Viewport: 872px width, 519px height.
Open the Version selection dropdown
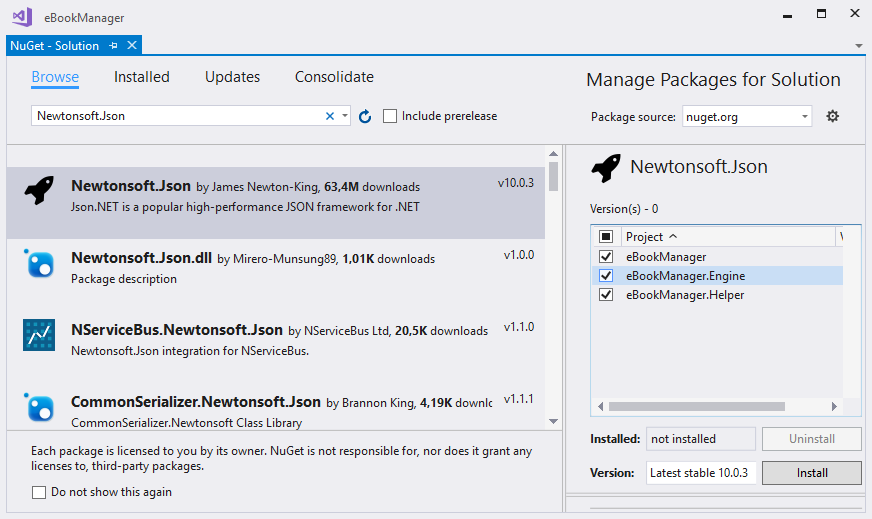click(701, 473)
